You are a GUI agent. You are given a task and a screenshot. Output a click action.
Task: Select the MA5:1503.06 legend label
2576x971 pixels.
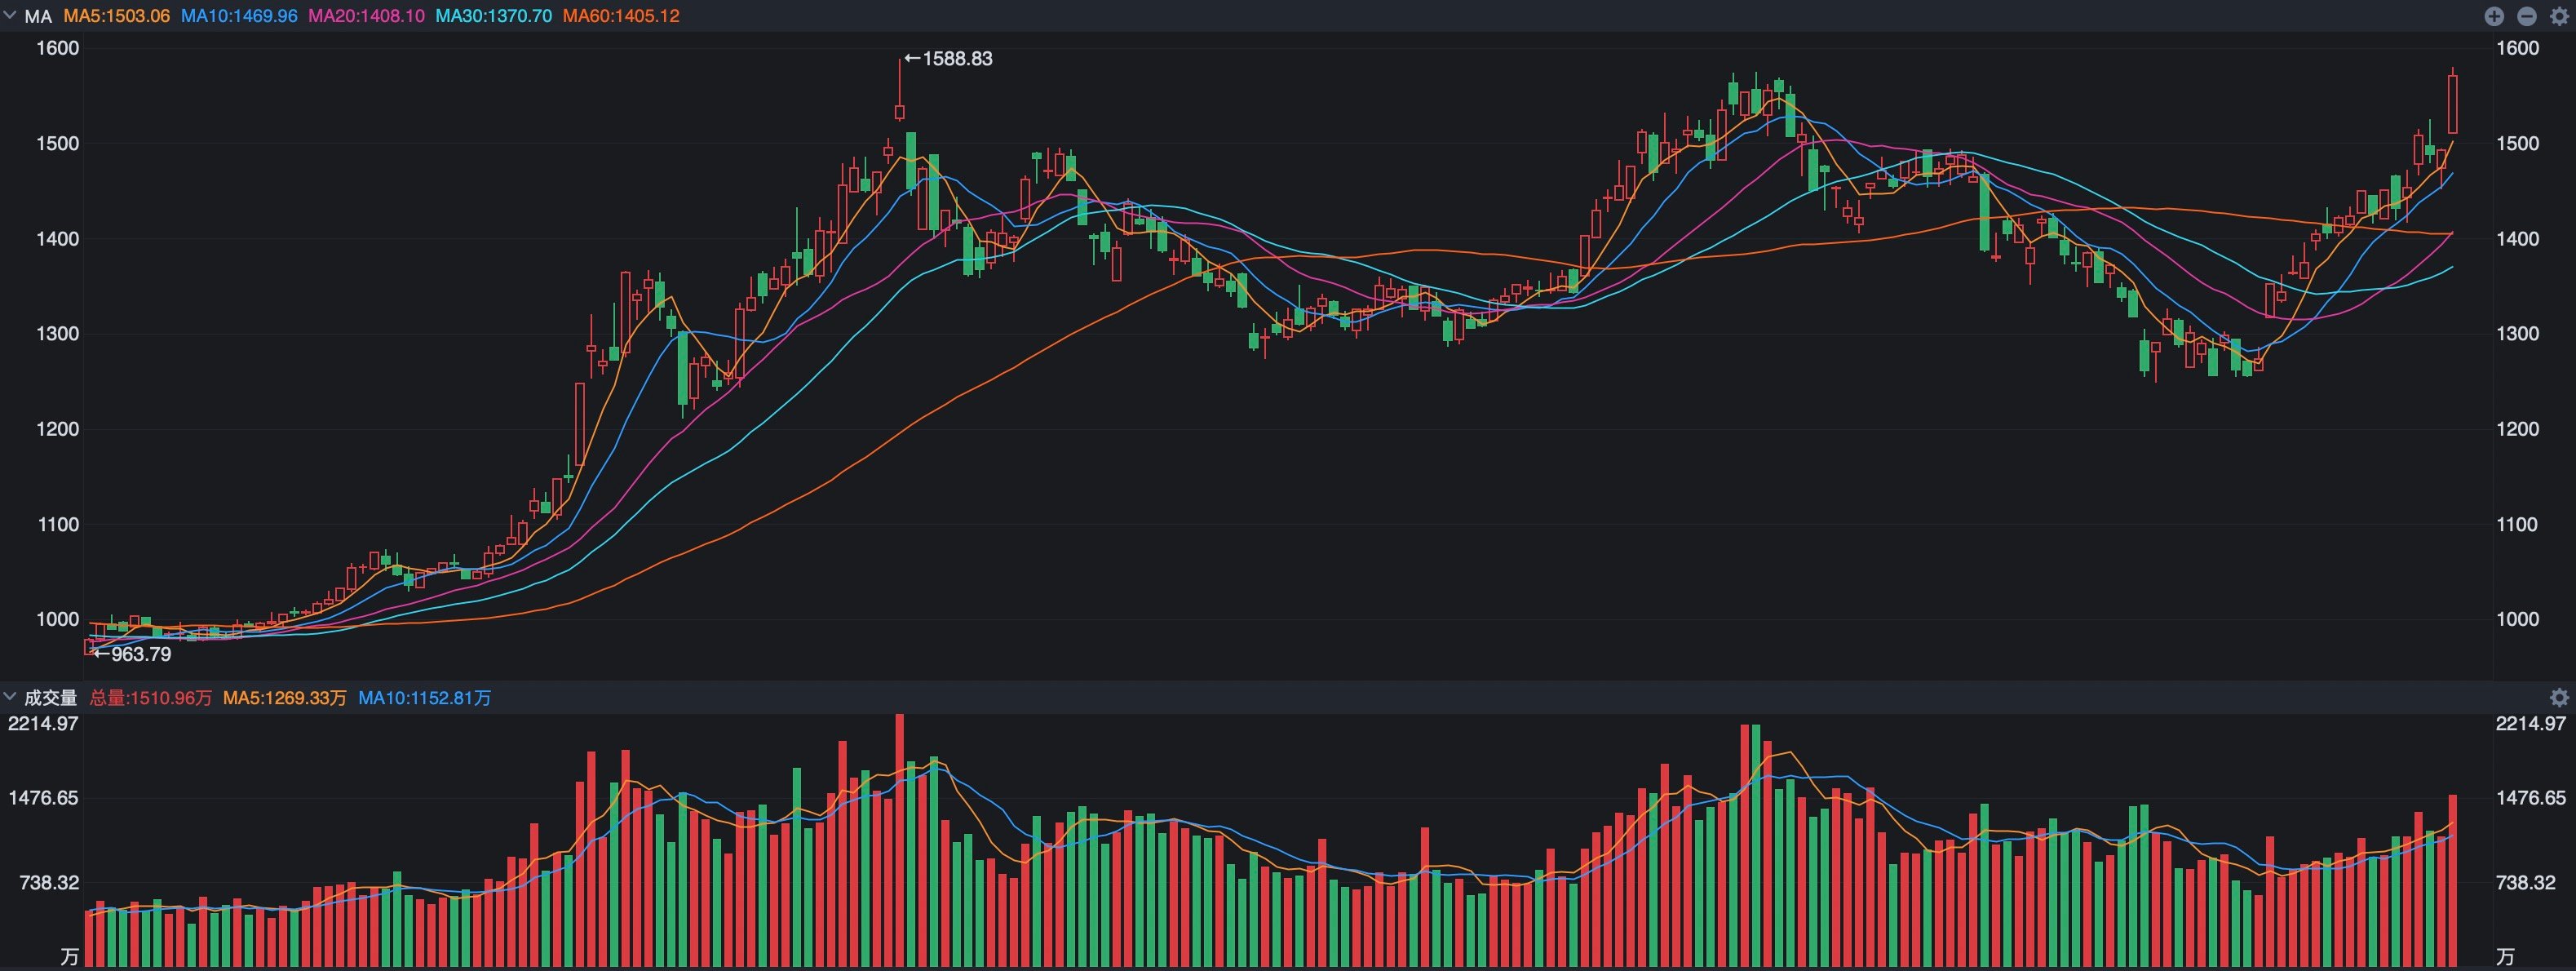(x=116, y=16)
